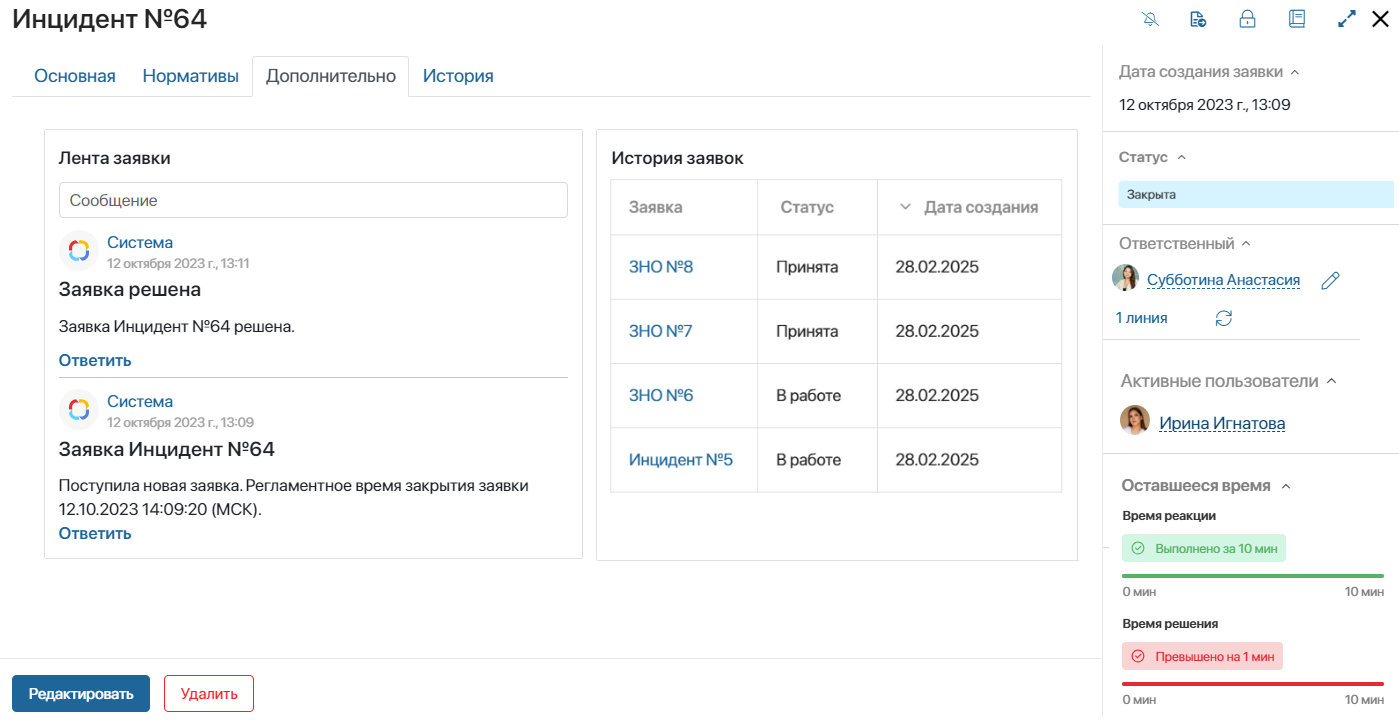Click Система avatar on the 13:11 message
The height and width of the screenshot is (721, 1399).
tap(79, 251)
